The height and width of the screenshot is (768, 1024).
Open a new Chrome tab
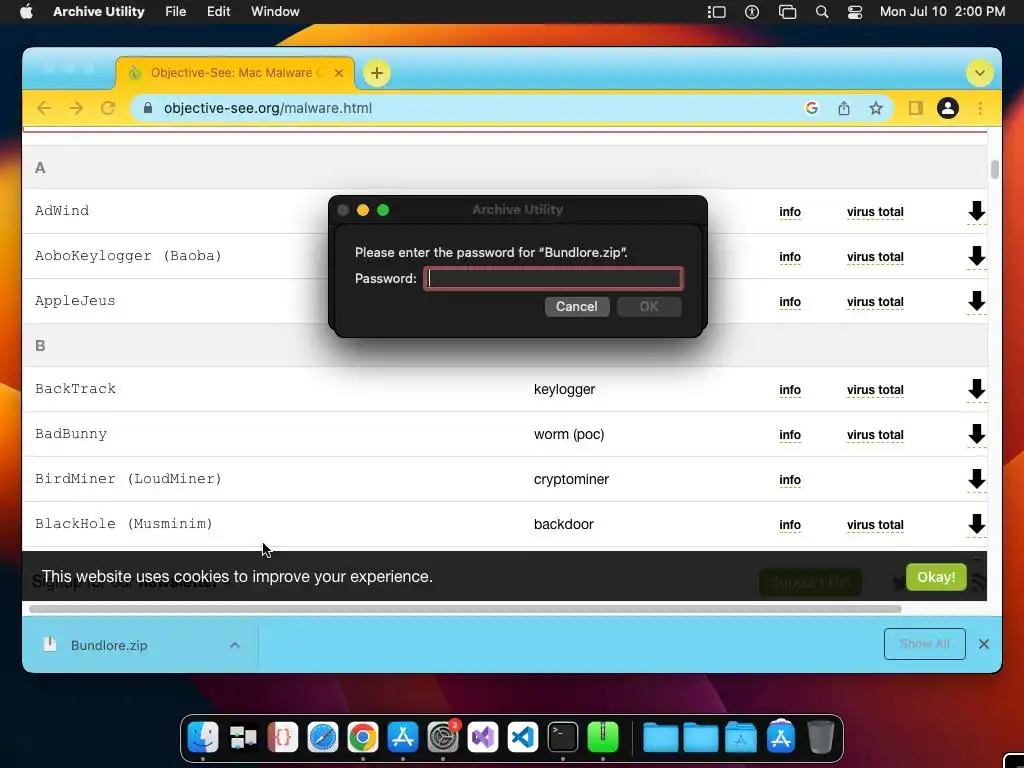(x=377, y=73)
